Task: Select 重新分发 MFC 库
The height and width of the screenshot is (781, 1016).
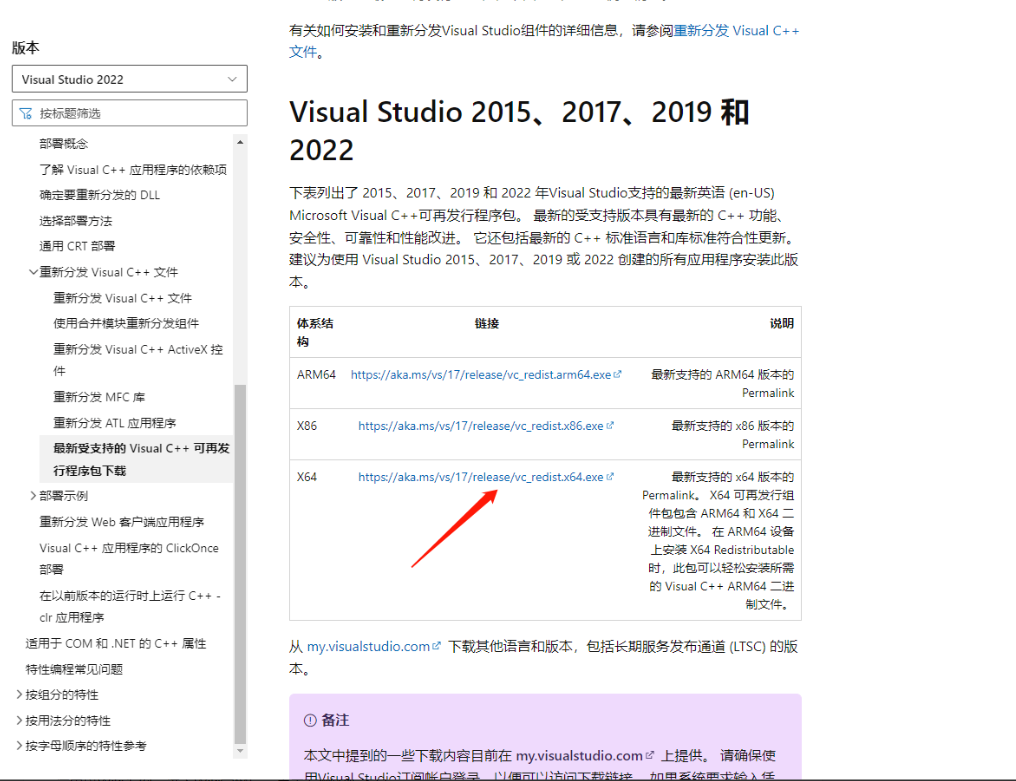Action: click(x=99, y=397)
